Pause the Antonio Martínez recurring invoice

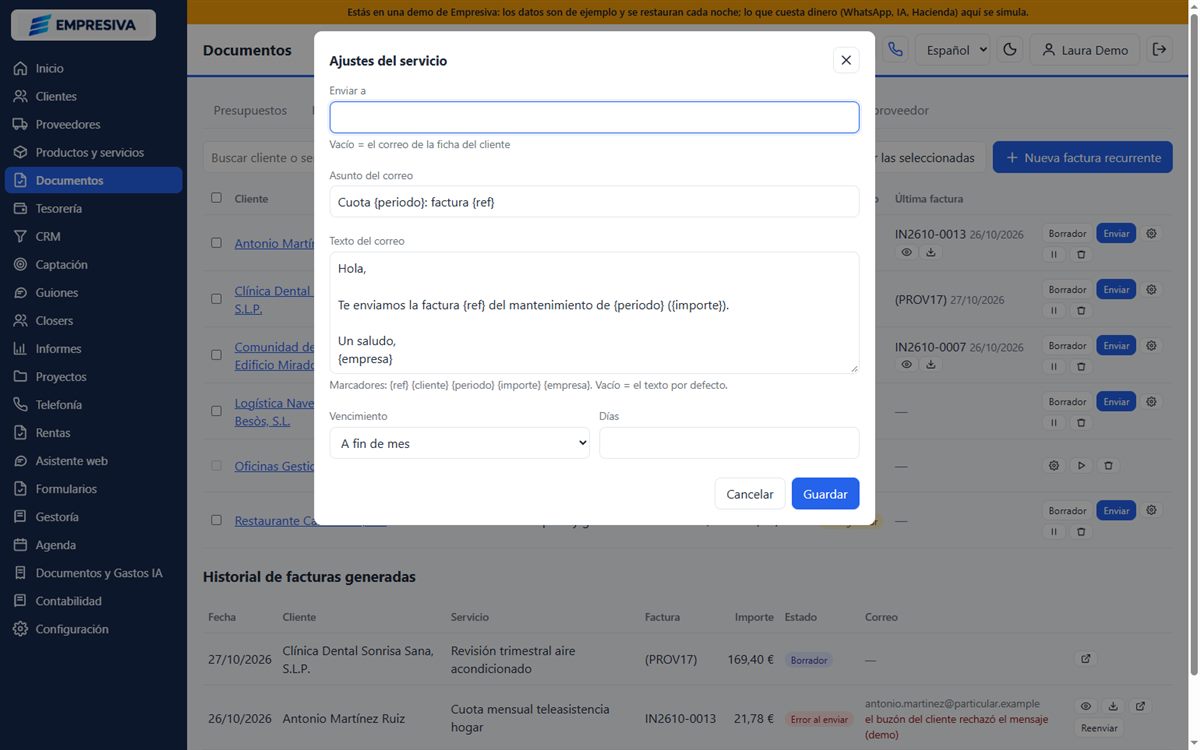tap(1053, 254)
